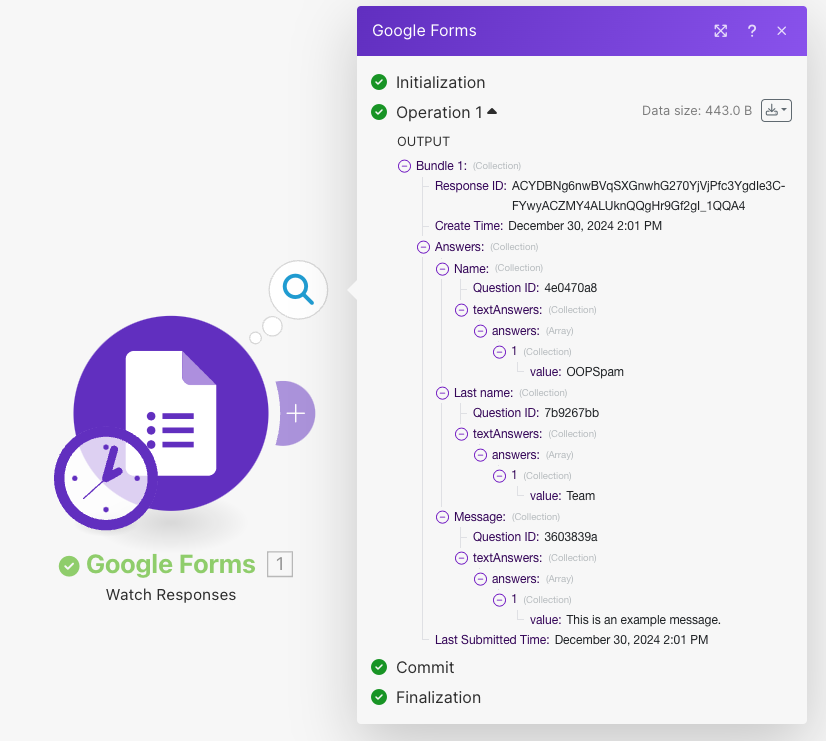This screenshot has height=741, width=826.
Task: Select the Response ID value text
Action: pos(648,196)
